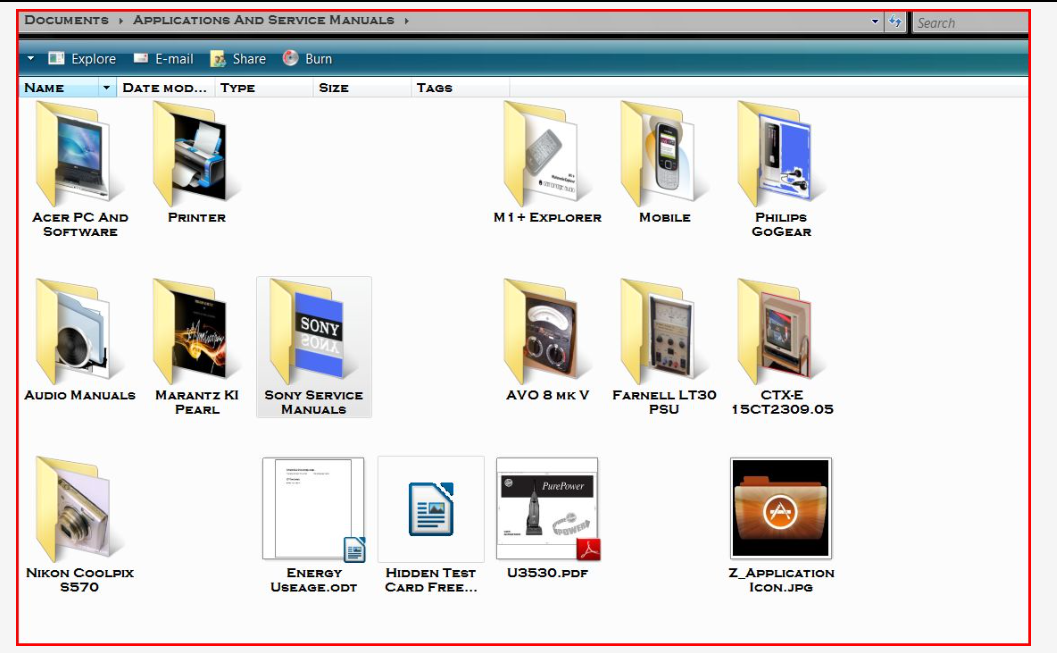Select the Sony Service Manuals folder
Viewport: 1057px width, 653px height.
pos(313,347)
